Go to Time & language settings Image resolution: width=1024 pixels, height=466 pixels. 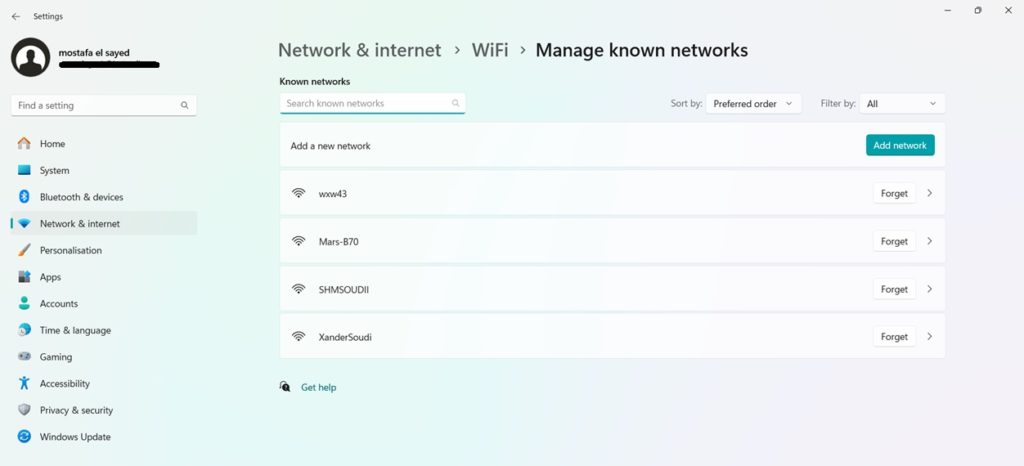point(75,330)
